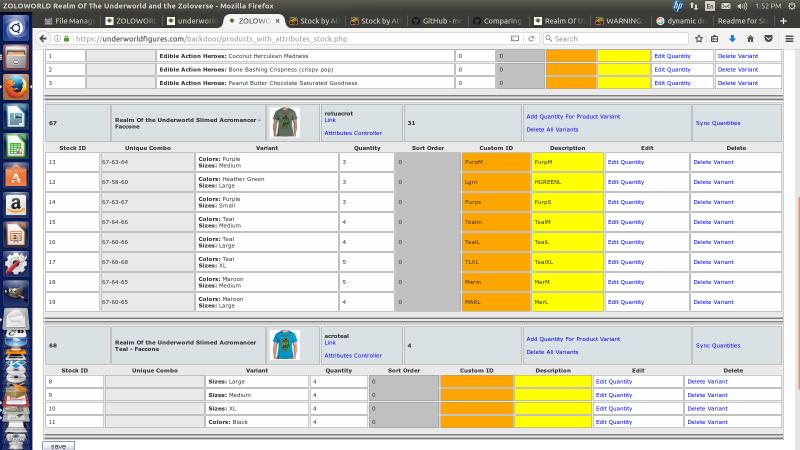800x450 pixels.
Task: Click unique combo text 67-63-64
Action: (x=115, y=162)
